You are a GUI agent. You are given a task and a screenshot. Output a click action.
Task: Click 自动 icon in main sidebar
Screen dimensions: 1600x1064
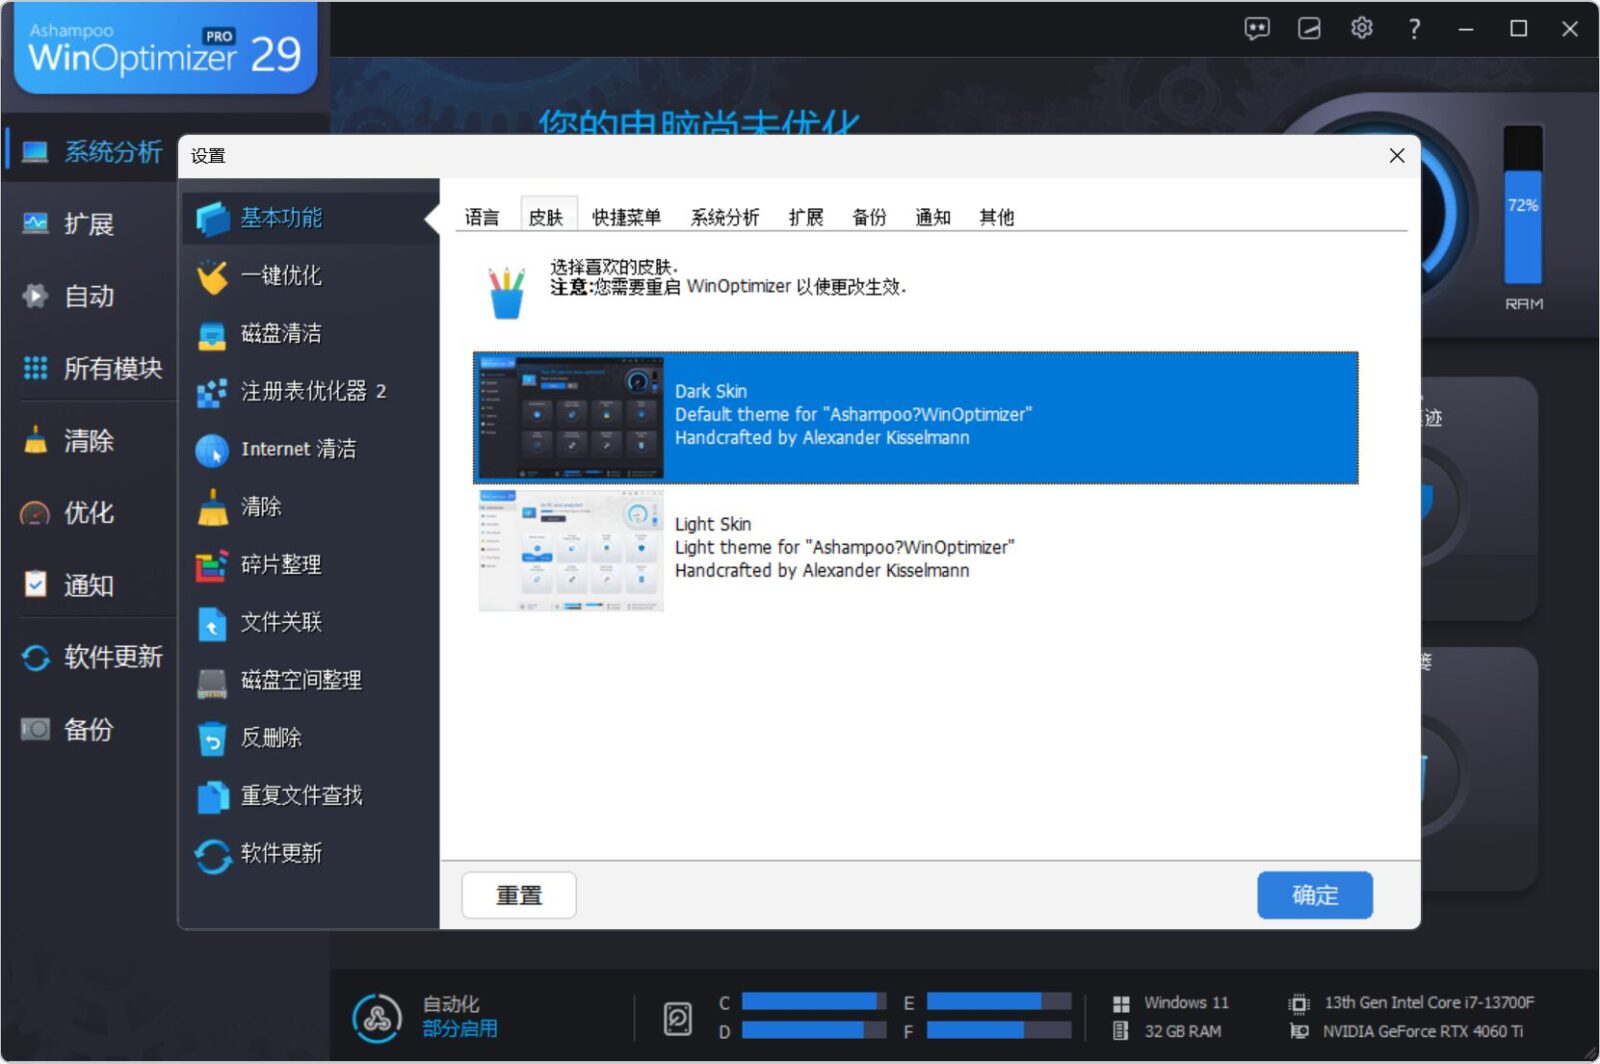[x=35, y=296]
